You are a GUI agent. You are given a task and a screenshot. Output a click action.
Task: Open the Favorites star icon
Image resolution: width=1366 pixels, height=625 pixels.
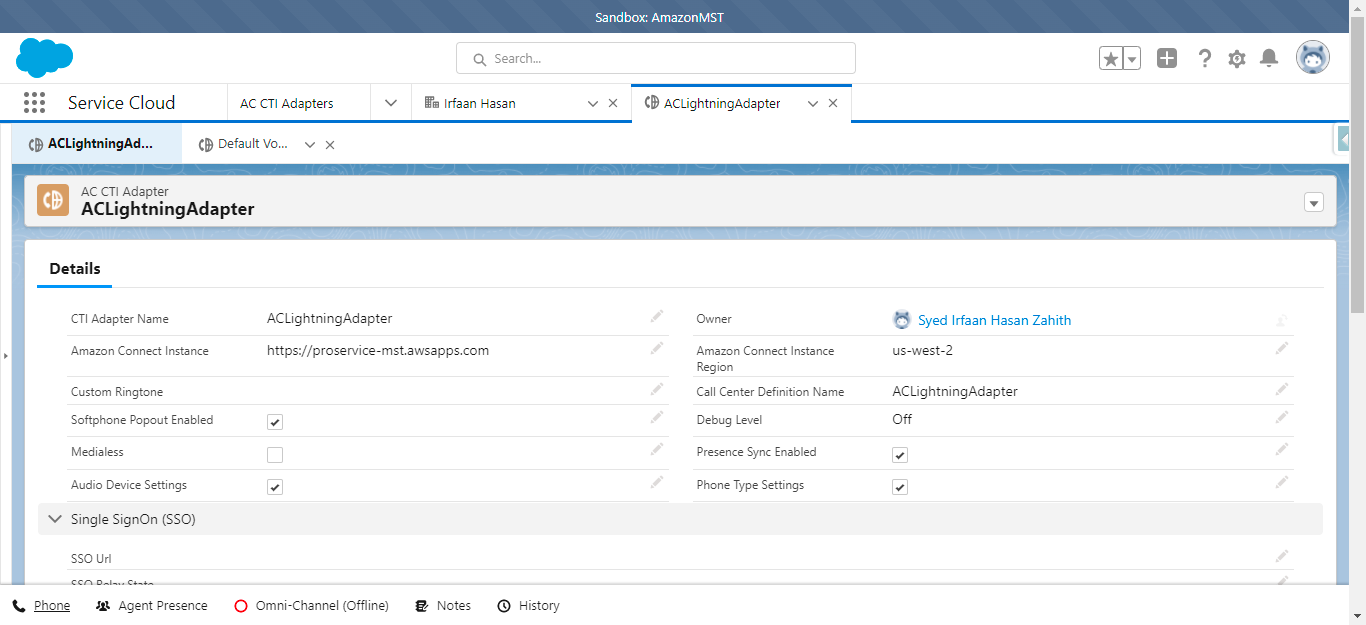click(x=1111, y=59)
